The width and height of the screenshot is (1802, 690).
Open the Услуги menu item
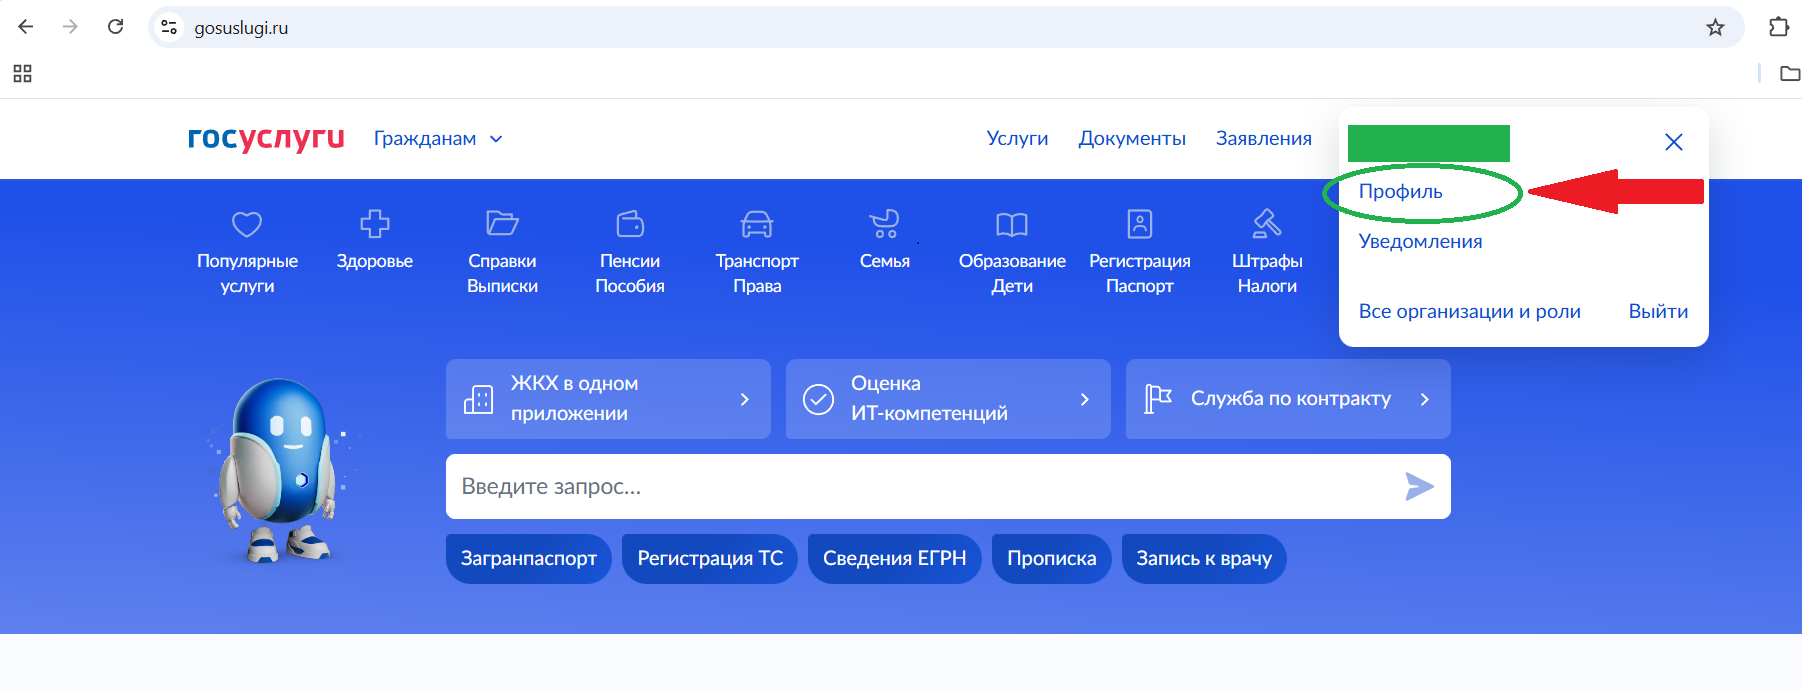pyautogui.click(x=1017, y=139)
